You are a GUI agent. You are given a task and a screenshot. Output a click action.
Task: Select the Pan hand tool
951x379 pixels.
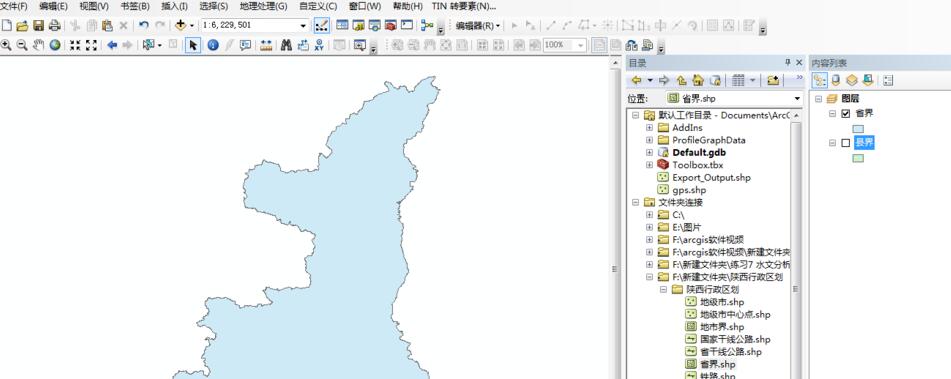(x=38, y=45)
